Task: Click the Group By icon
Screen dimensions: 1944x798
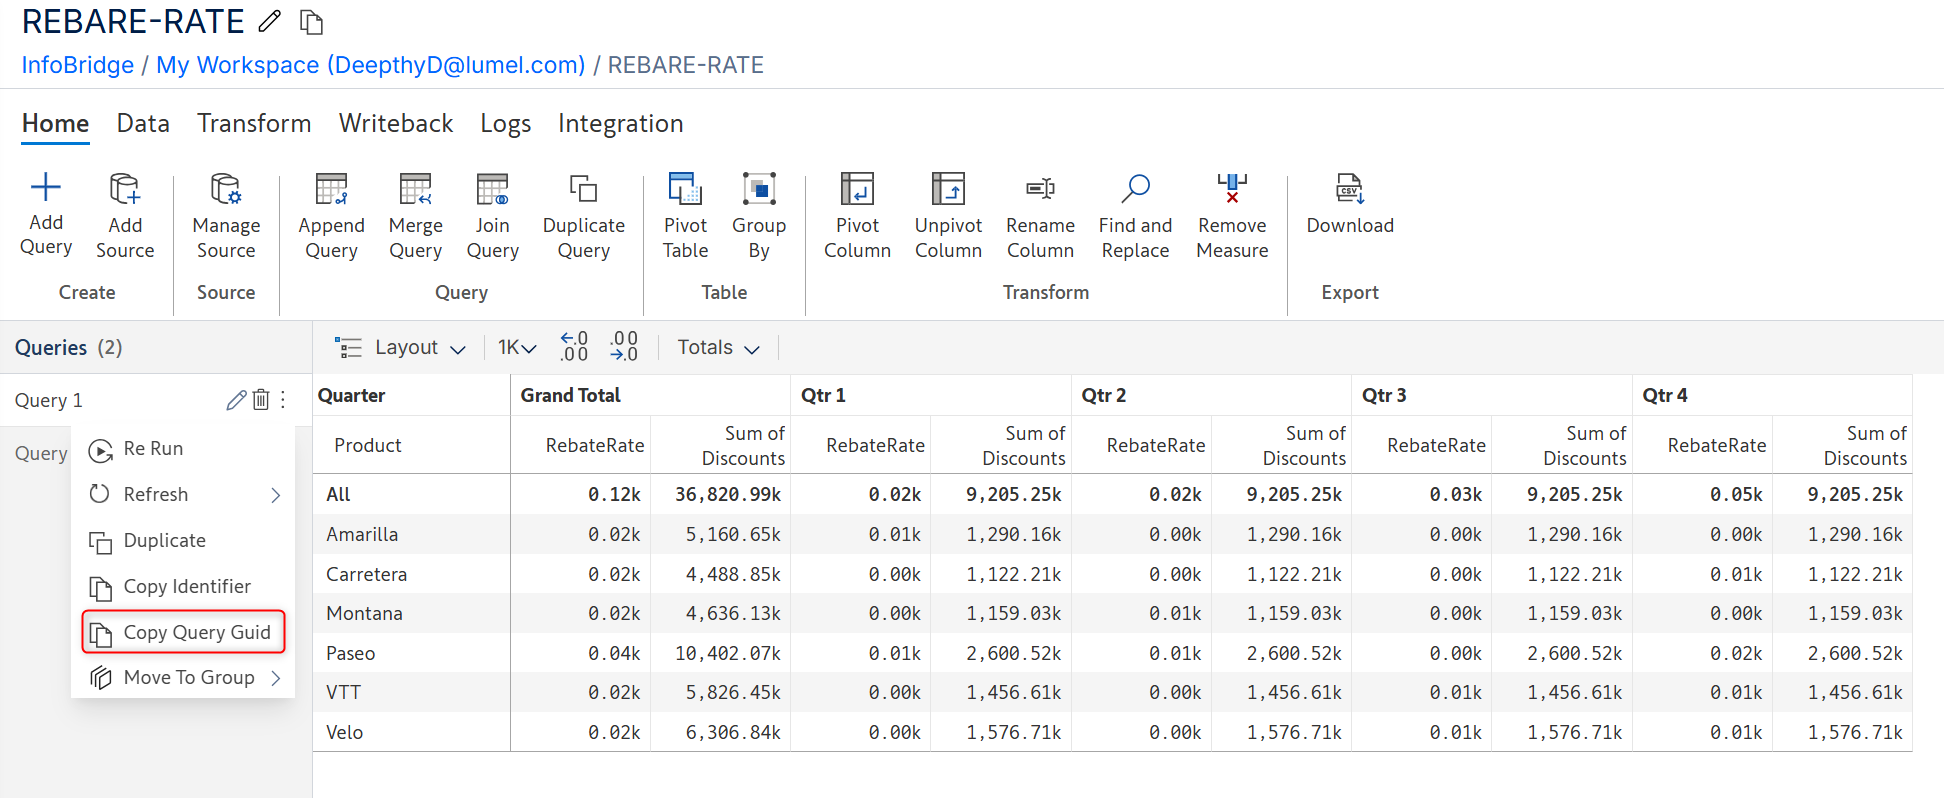Action: 759,189
